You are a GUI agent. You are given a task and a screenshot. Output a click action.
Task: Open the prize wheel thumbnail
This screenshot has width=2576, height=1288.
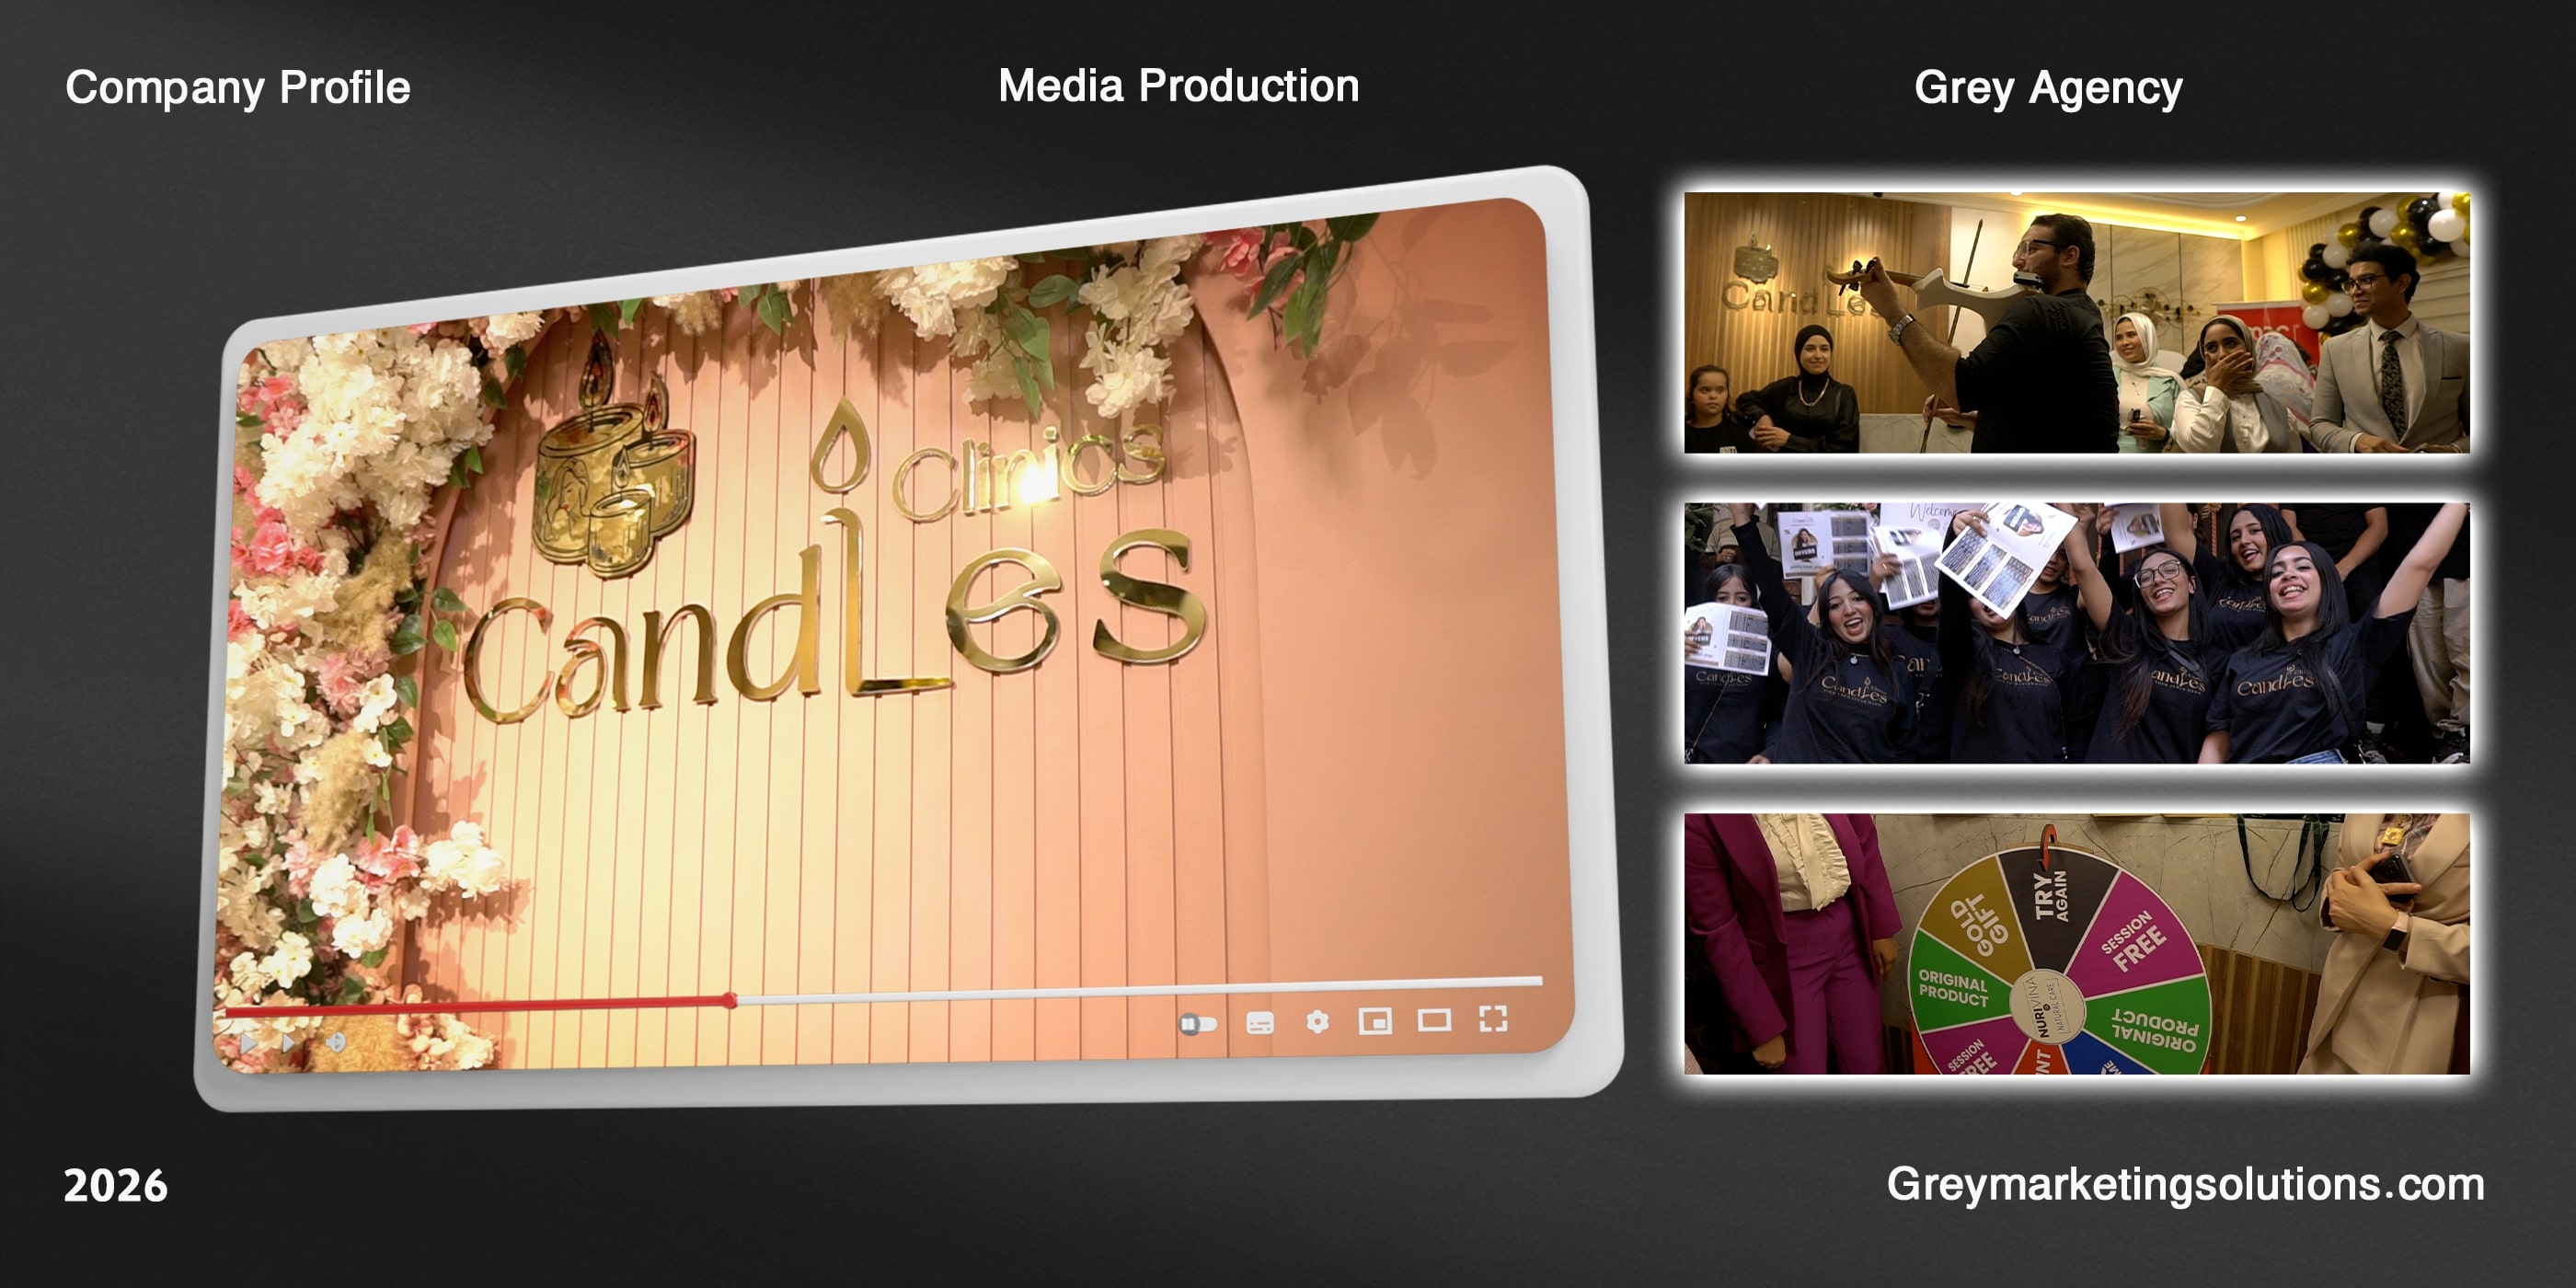click(2076, 943)
